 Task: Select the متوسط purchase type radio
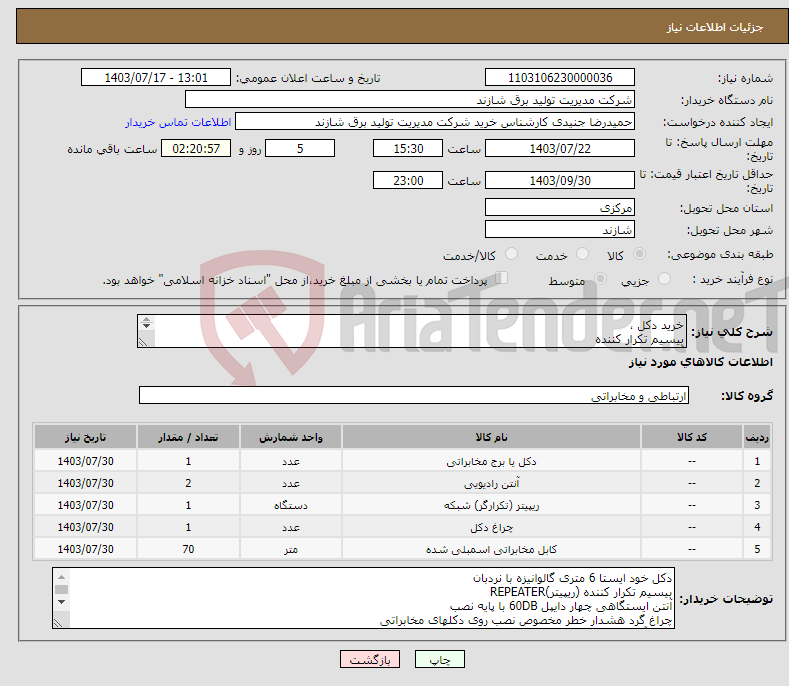pyautogui.click(x=600, y=279)
